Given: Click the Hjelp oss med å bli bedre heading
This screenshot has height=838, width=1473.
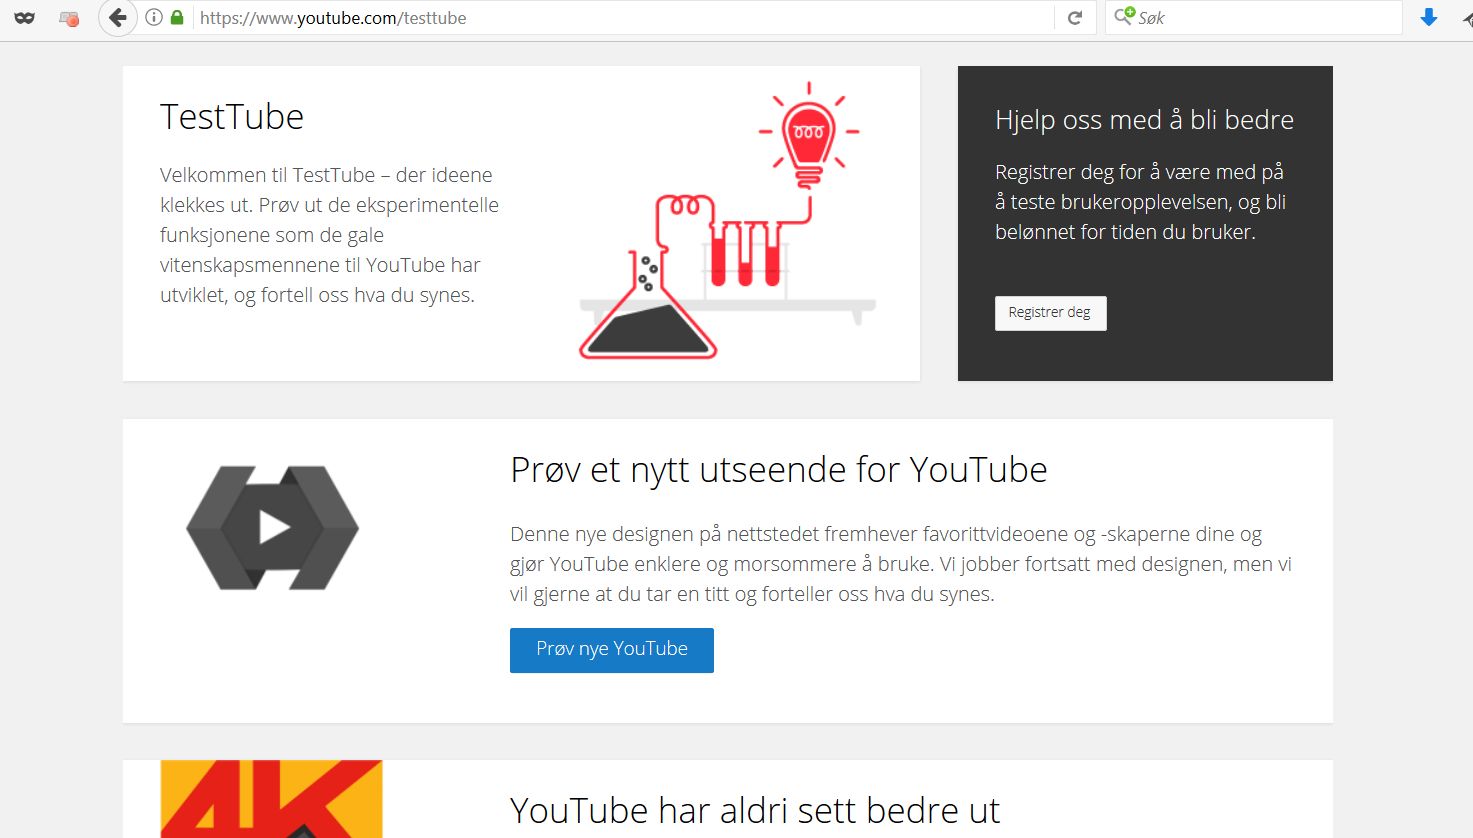Looking at the screenshot, I should coord(1144,120).
